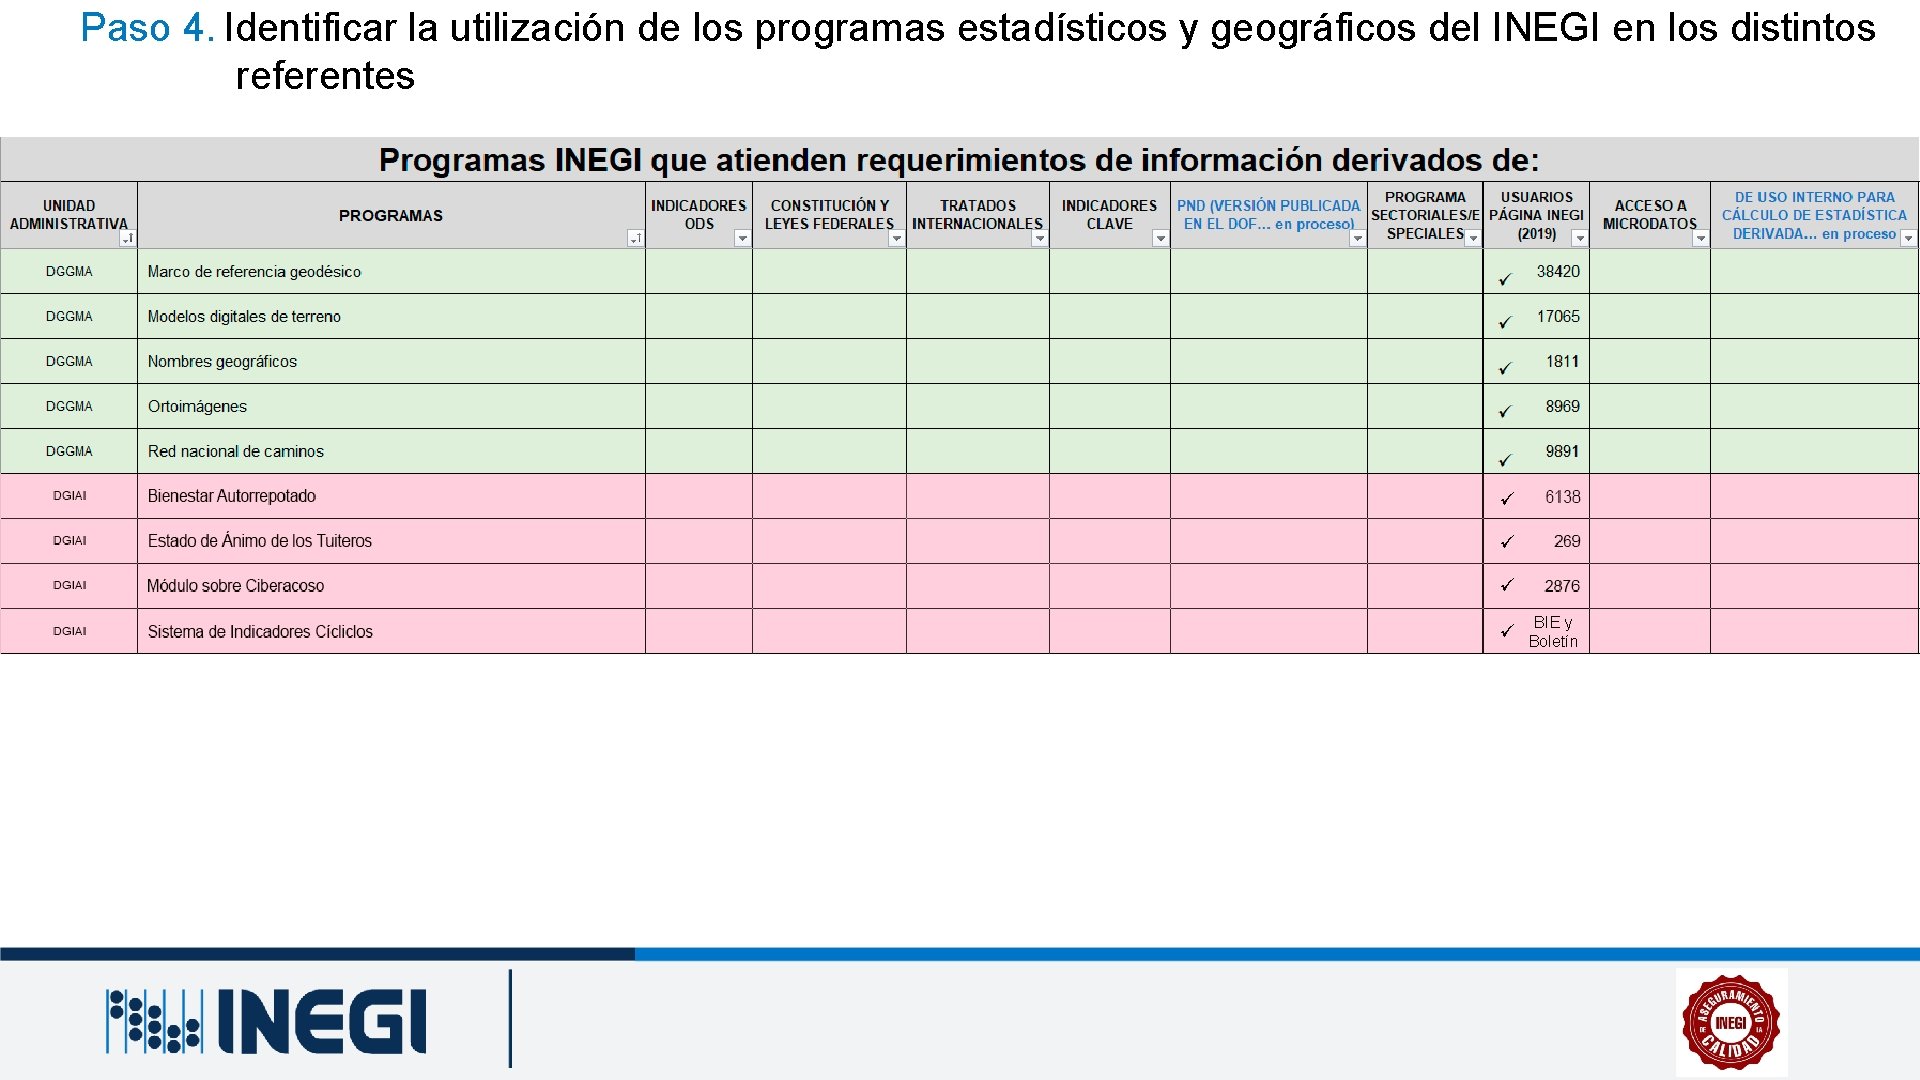The width and height of the screenshot is (1920, 1080).
Task: Select the PND versión publicada header
Action: pyautogui.click(x=1268, y=214)
